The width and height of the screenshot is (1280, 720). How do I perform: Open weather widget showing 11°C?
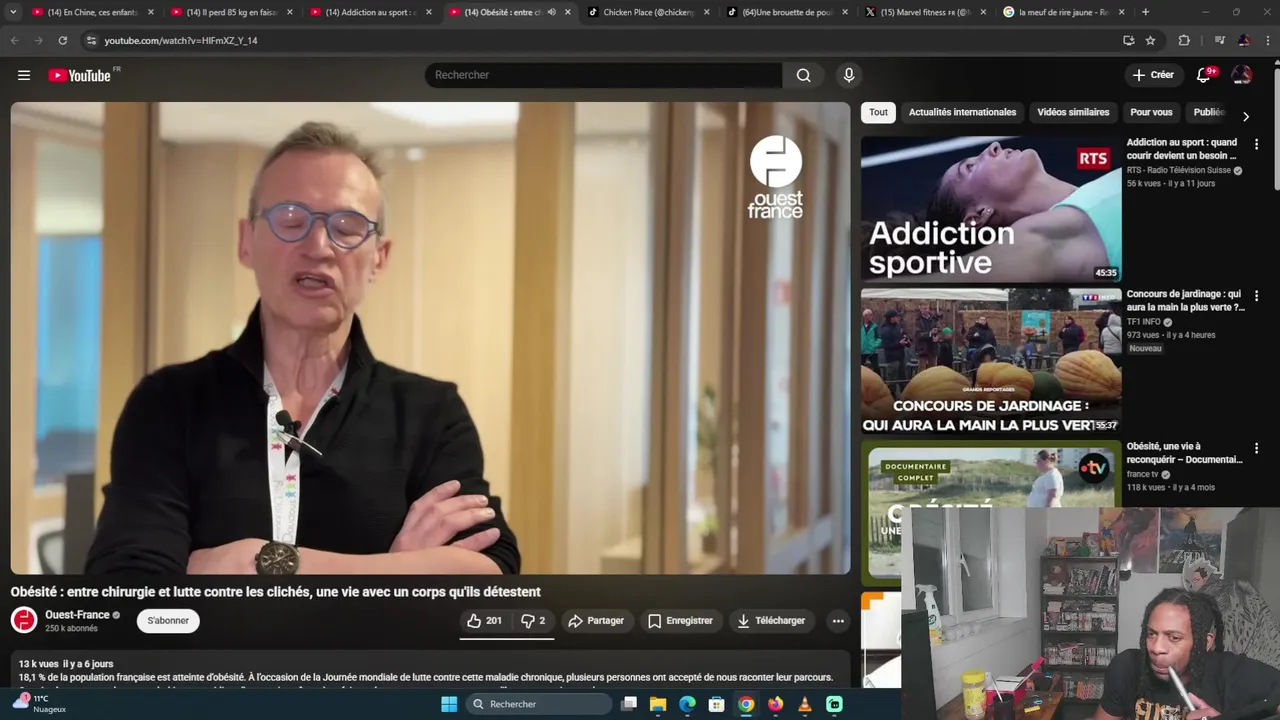[39, 704]
